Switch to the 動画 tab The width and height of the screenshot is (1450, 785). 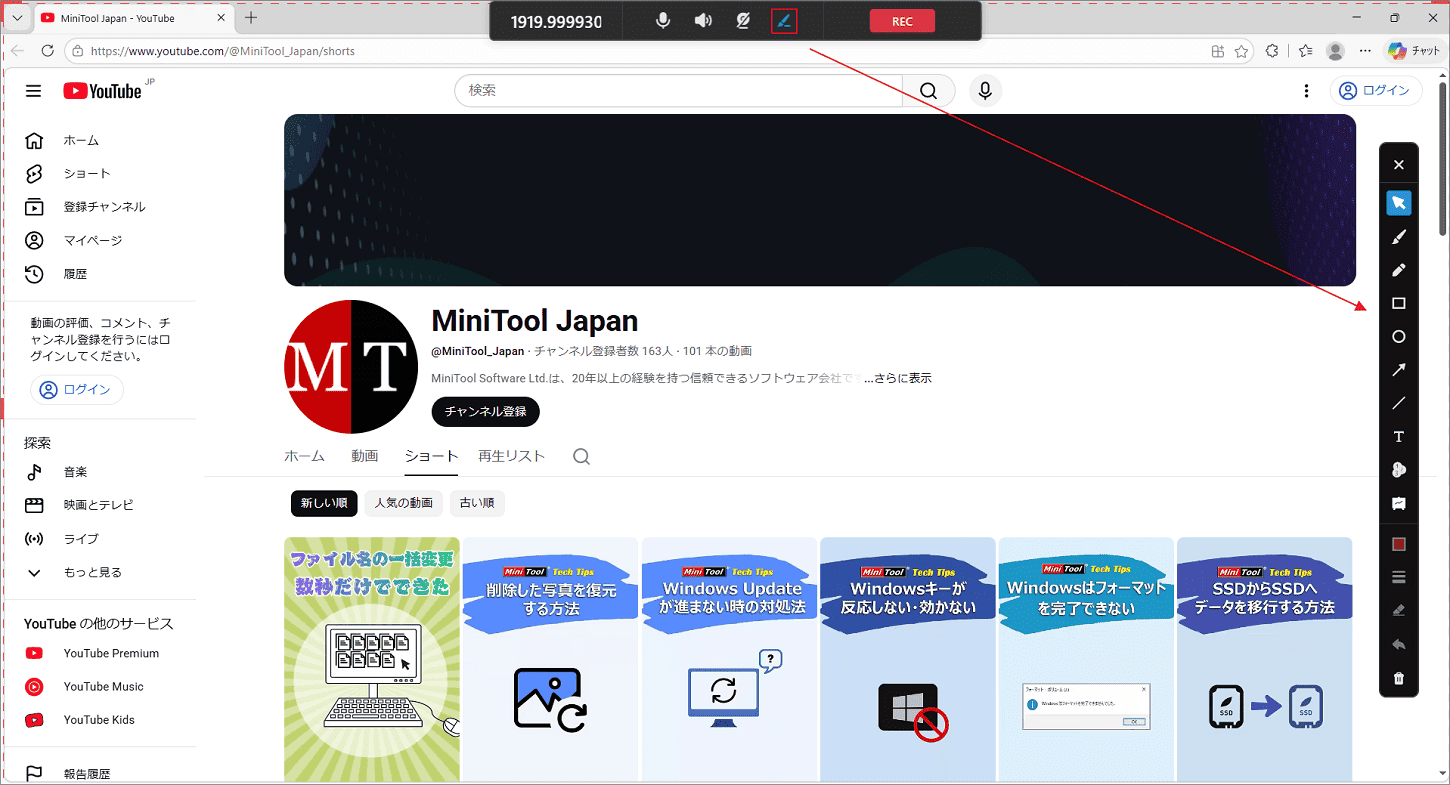coord(364,455)
